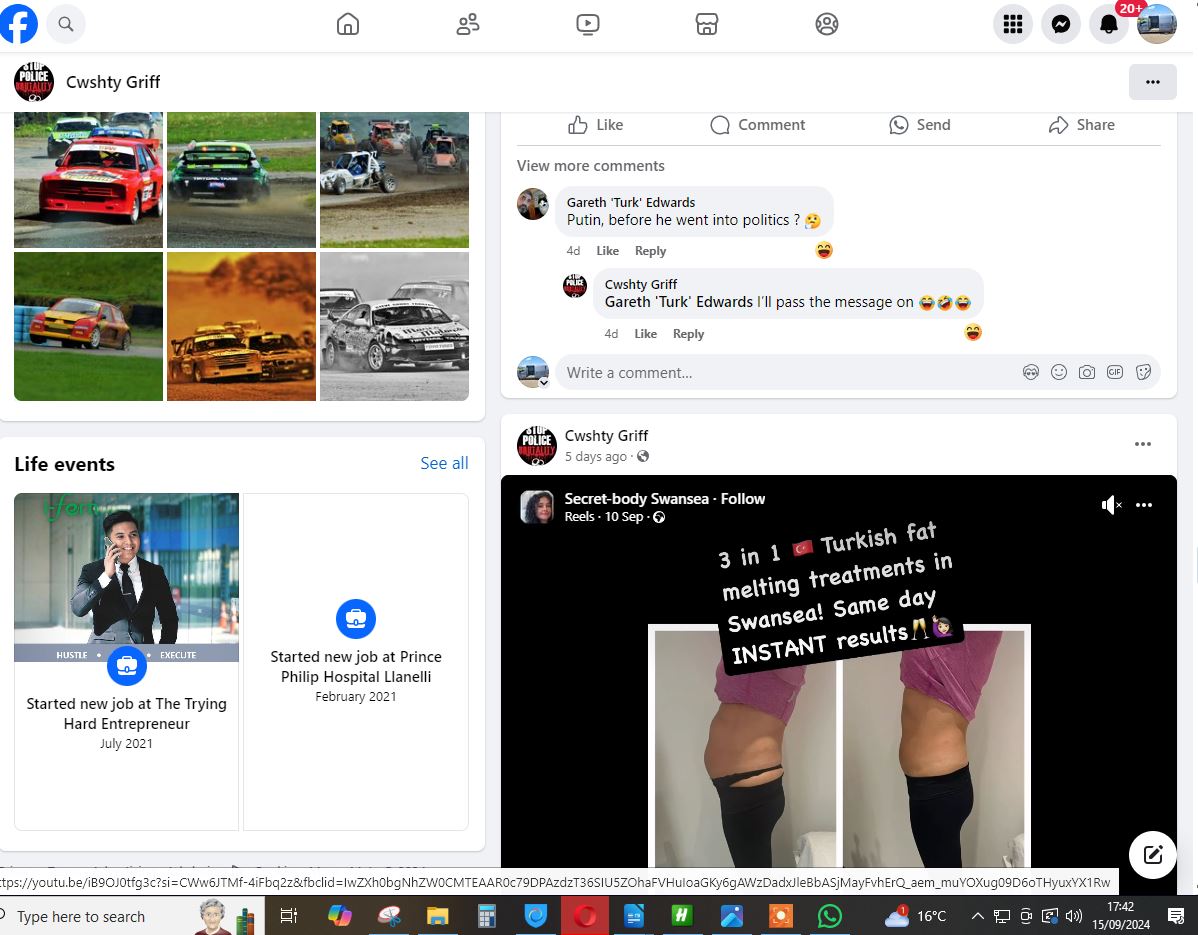This screenshot has width=1198, height=935.
Task: Open the notifications bell
Action: click(1109, 25)
